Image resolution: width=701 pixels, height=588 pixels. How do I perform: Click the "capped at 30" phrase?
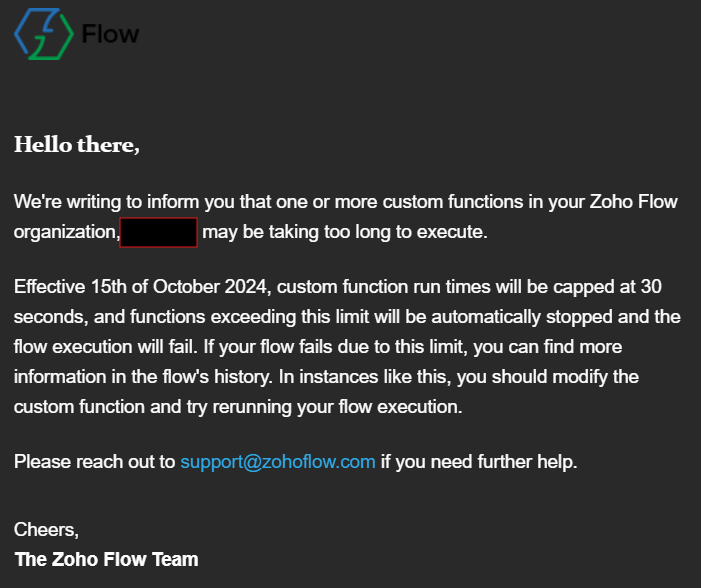(607, 287)
